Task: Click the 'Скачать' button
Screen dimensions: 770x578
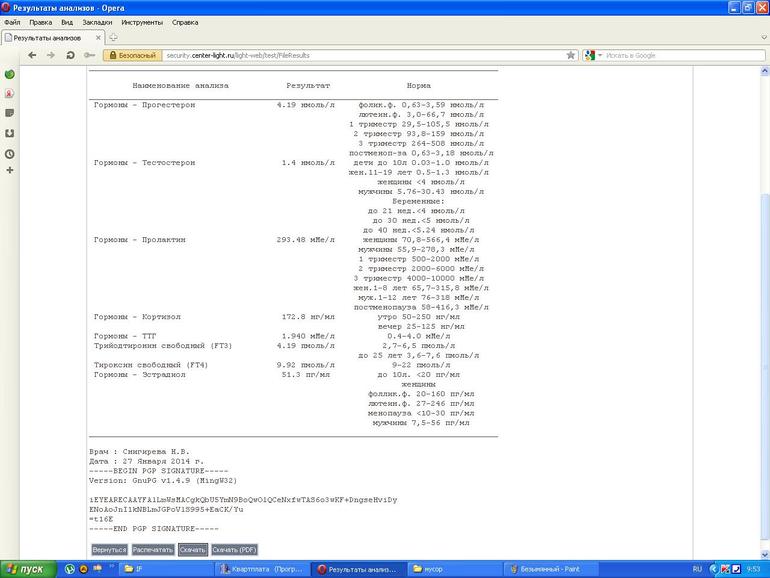Action: click(x=192, y=550)
